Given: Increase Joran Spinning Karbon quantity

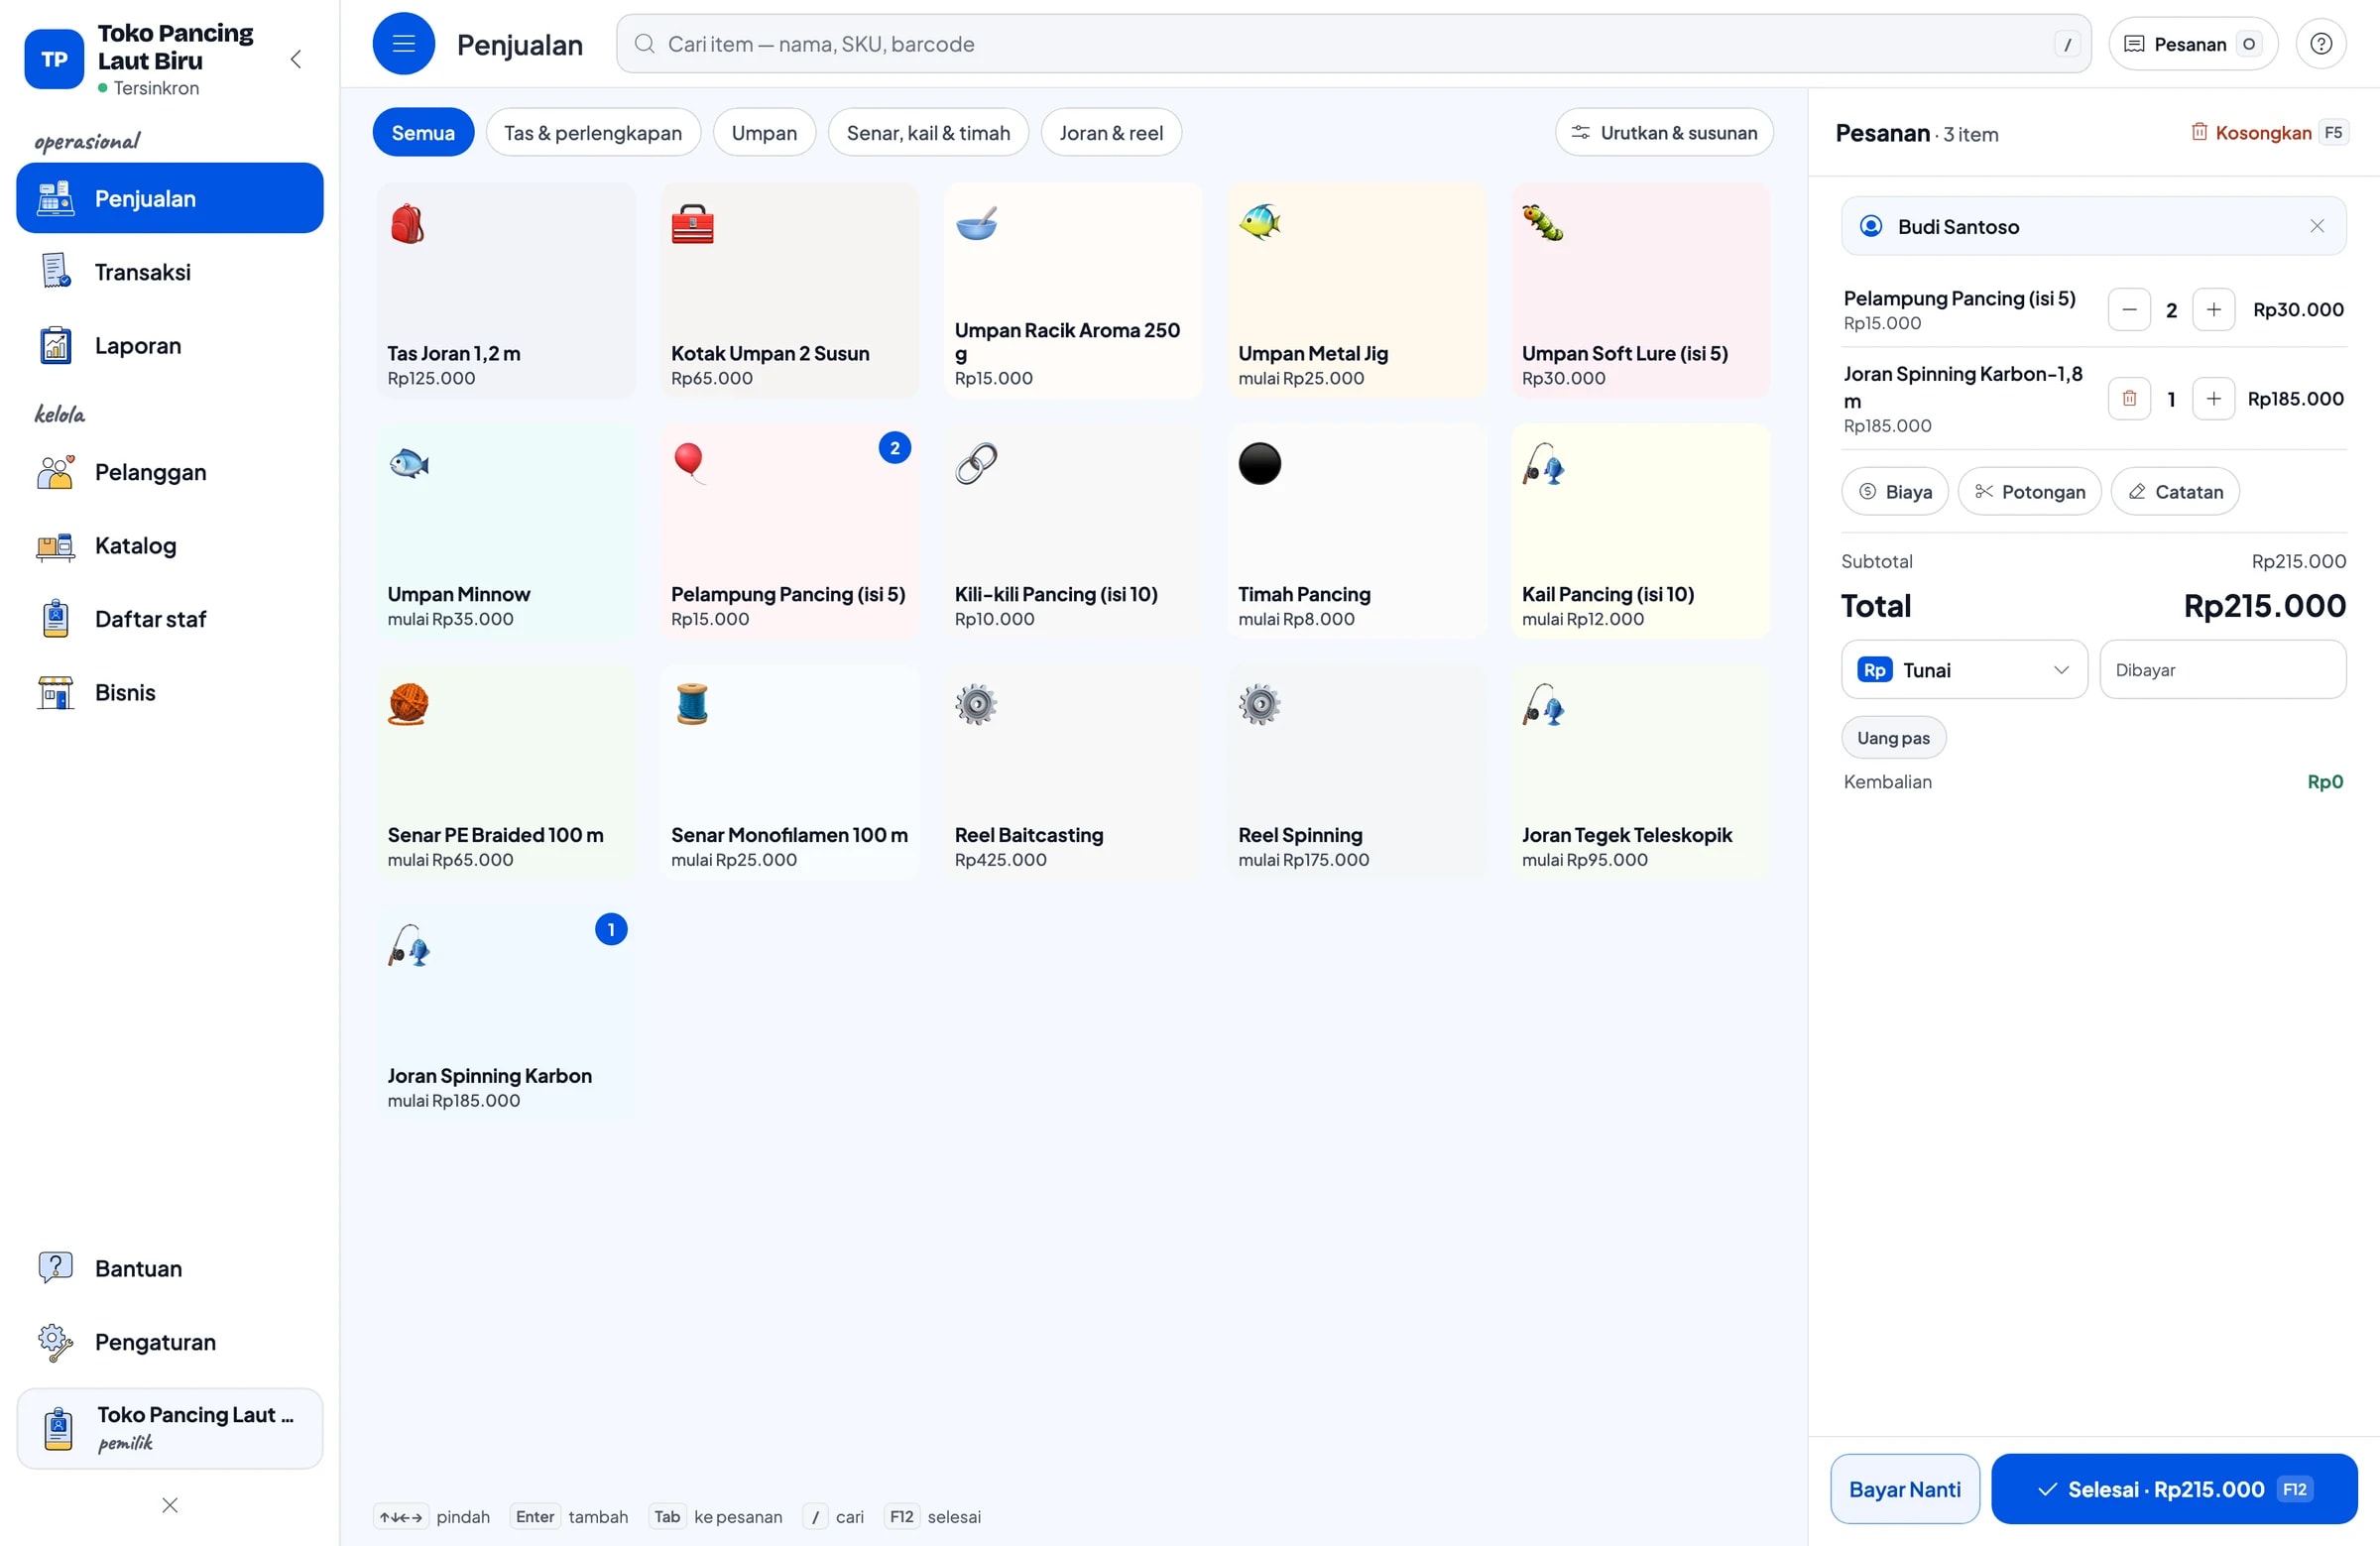Looking at the screenshot, I should (x=2213, y=399).
